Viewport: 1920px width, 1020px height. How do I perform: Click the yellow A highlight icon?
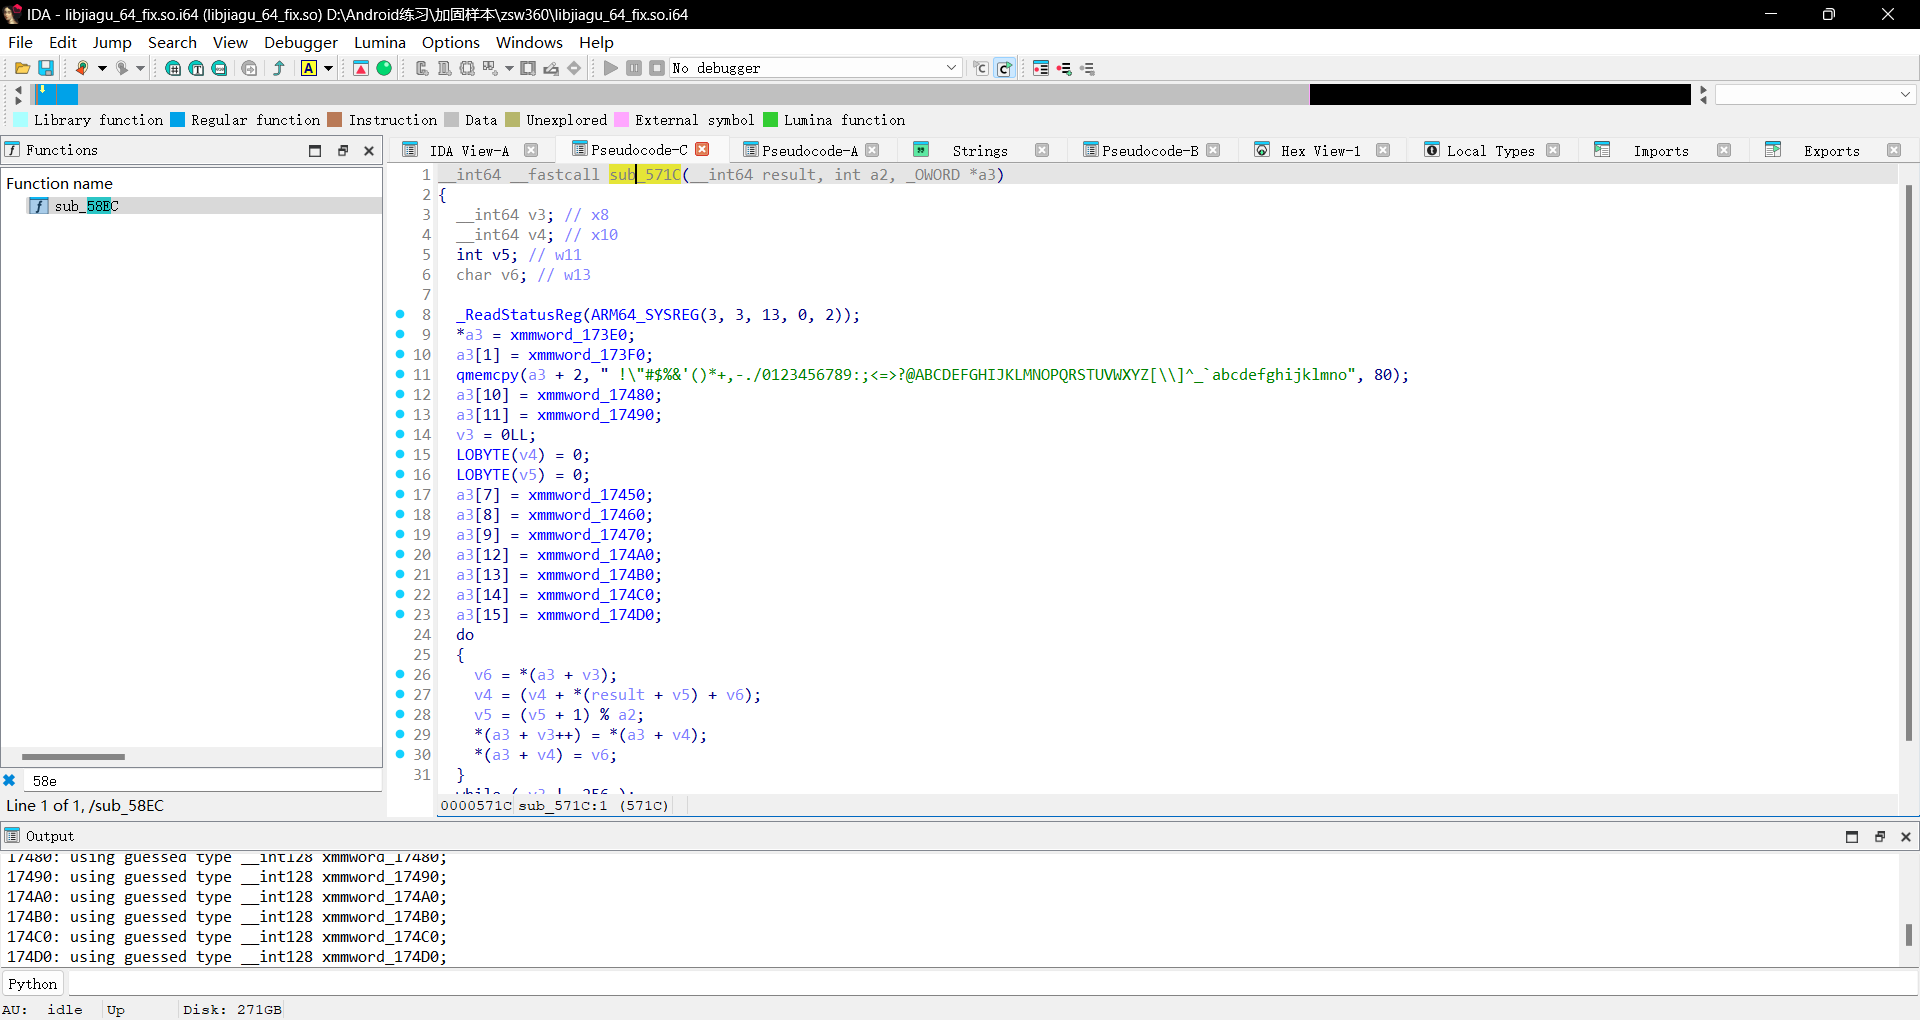(x=309, y=68)
